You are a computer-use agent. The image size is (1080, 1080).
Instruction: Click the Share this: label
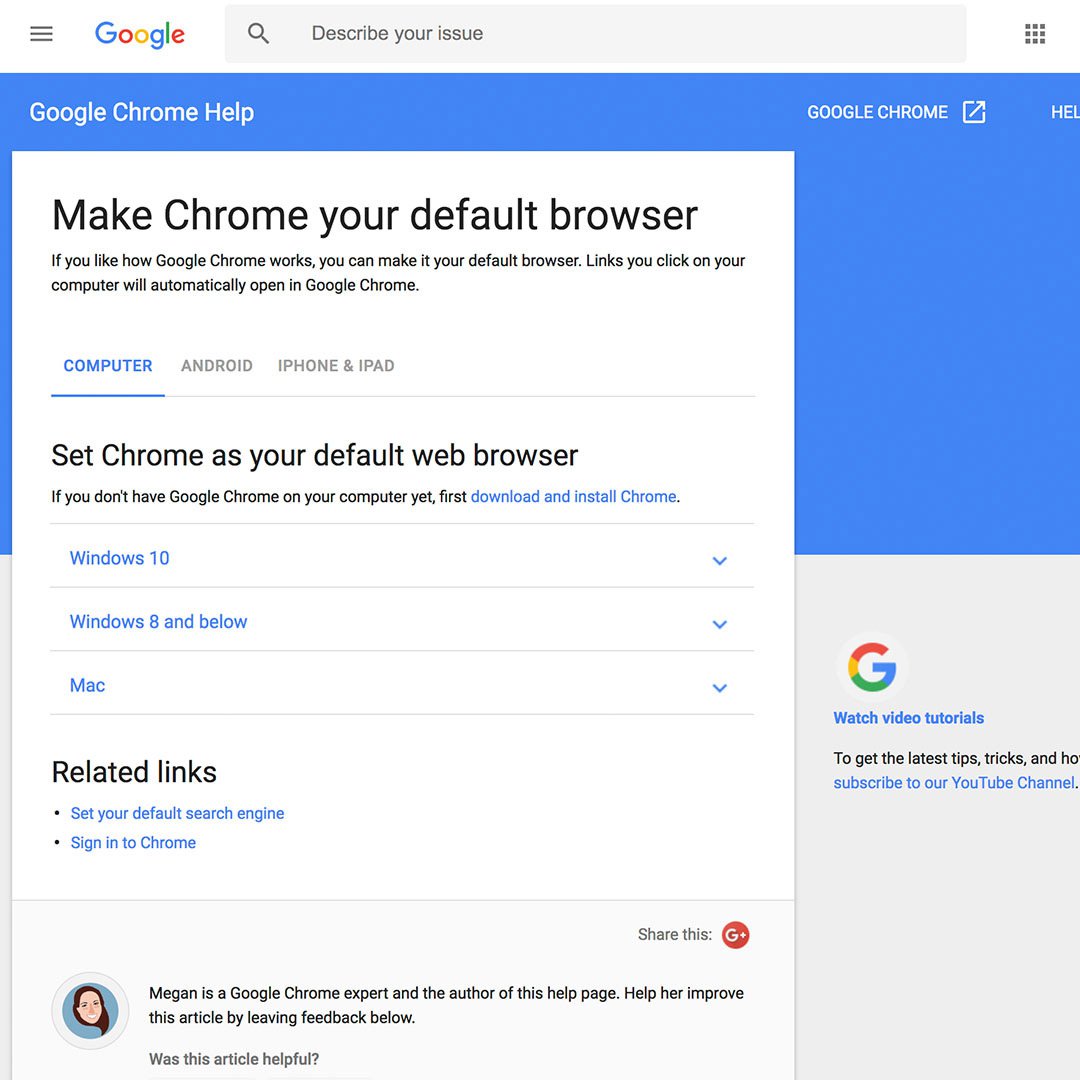point(674,935)
